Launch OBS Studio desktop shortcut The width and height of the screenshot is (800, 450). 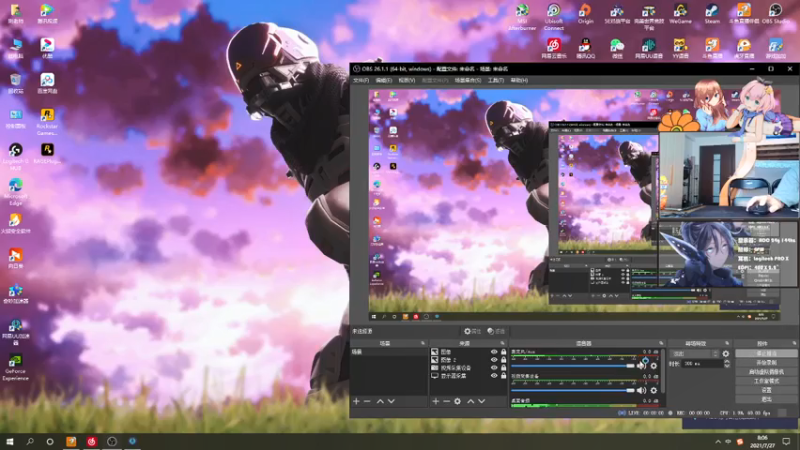point(775,14)
